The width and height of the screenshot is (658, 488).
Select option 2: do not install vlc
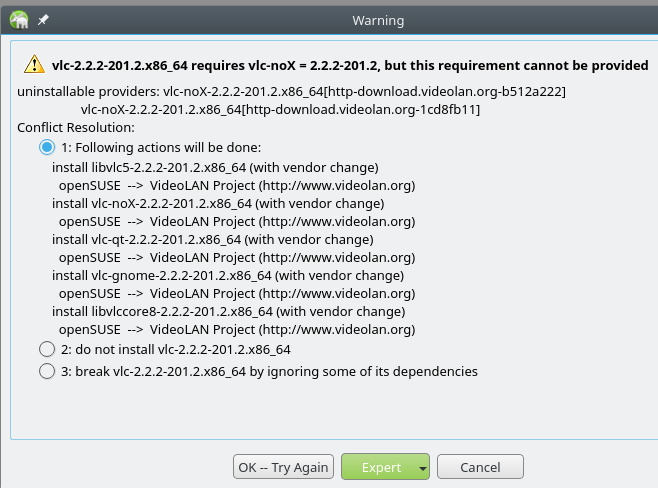(47, 349)
